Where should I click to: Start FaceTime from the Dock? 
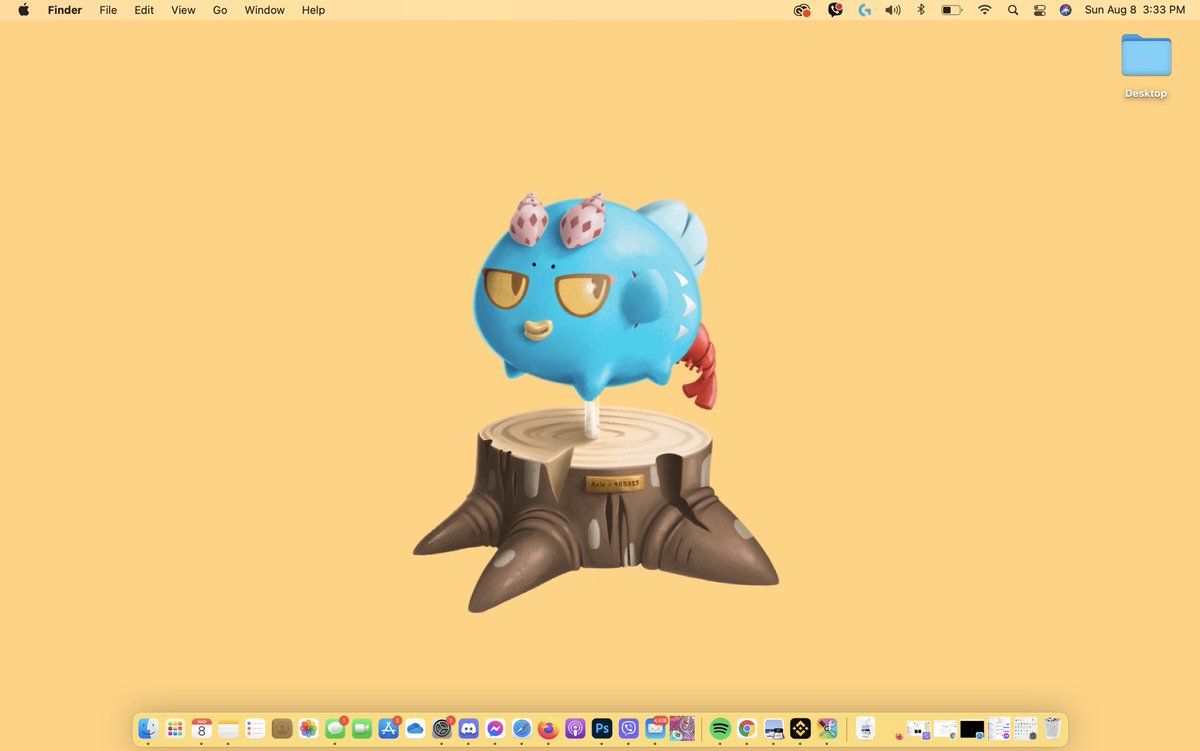pos(362,728)
